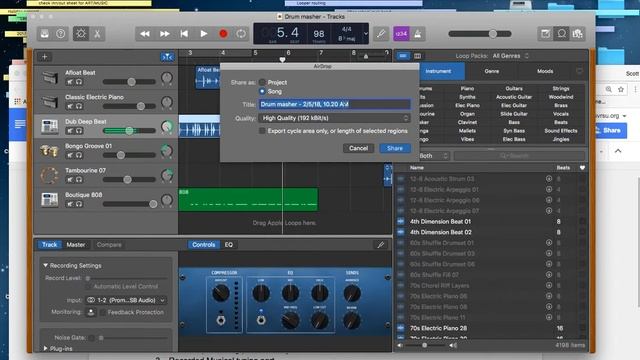Image resolution: width=640 pixels, height=360 pixels.
Task: Open LCD display mode dropdown arrow
Action: click(x=366, y=34)
